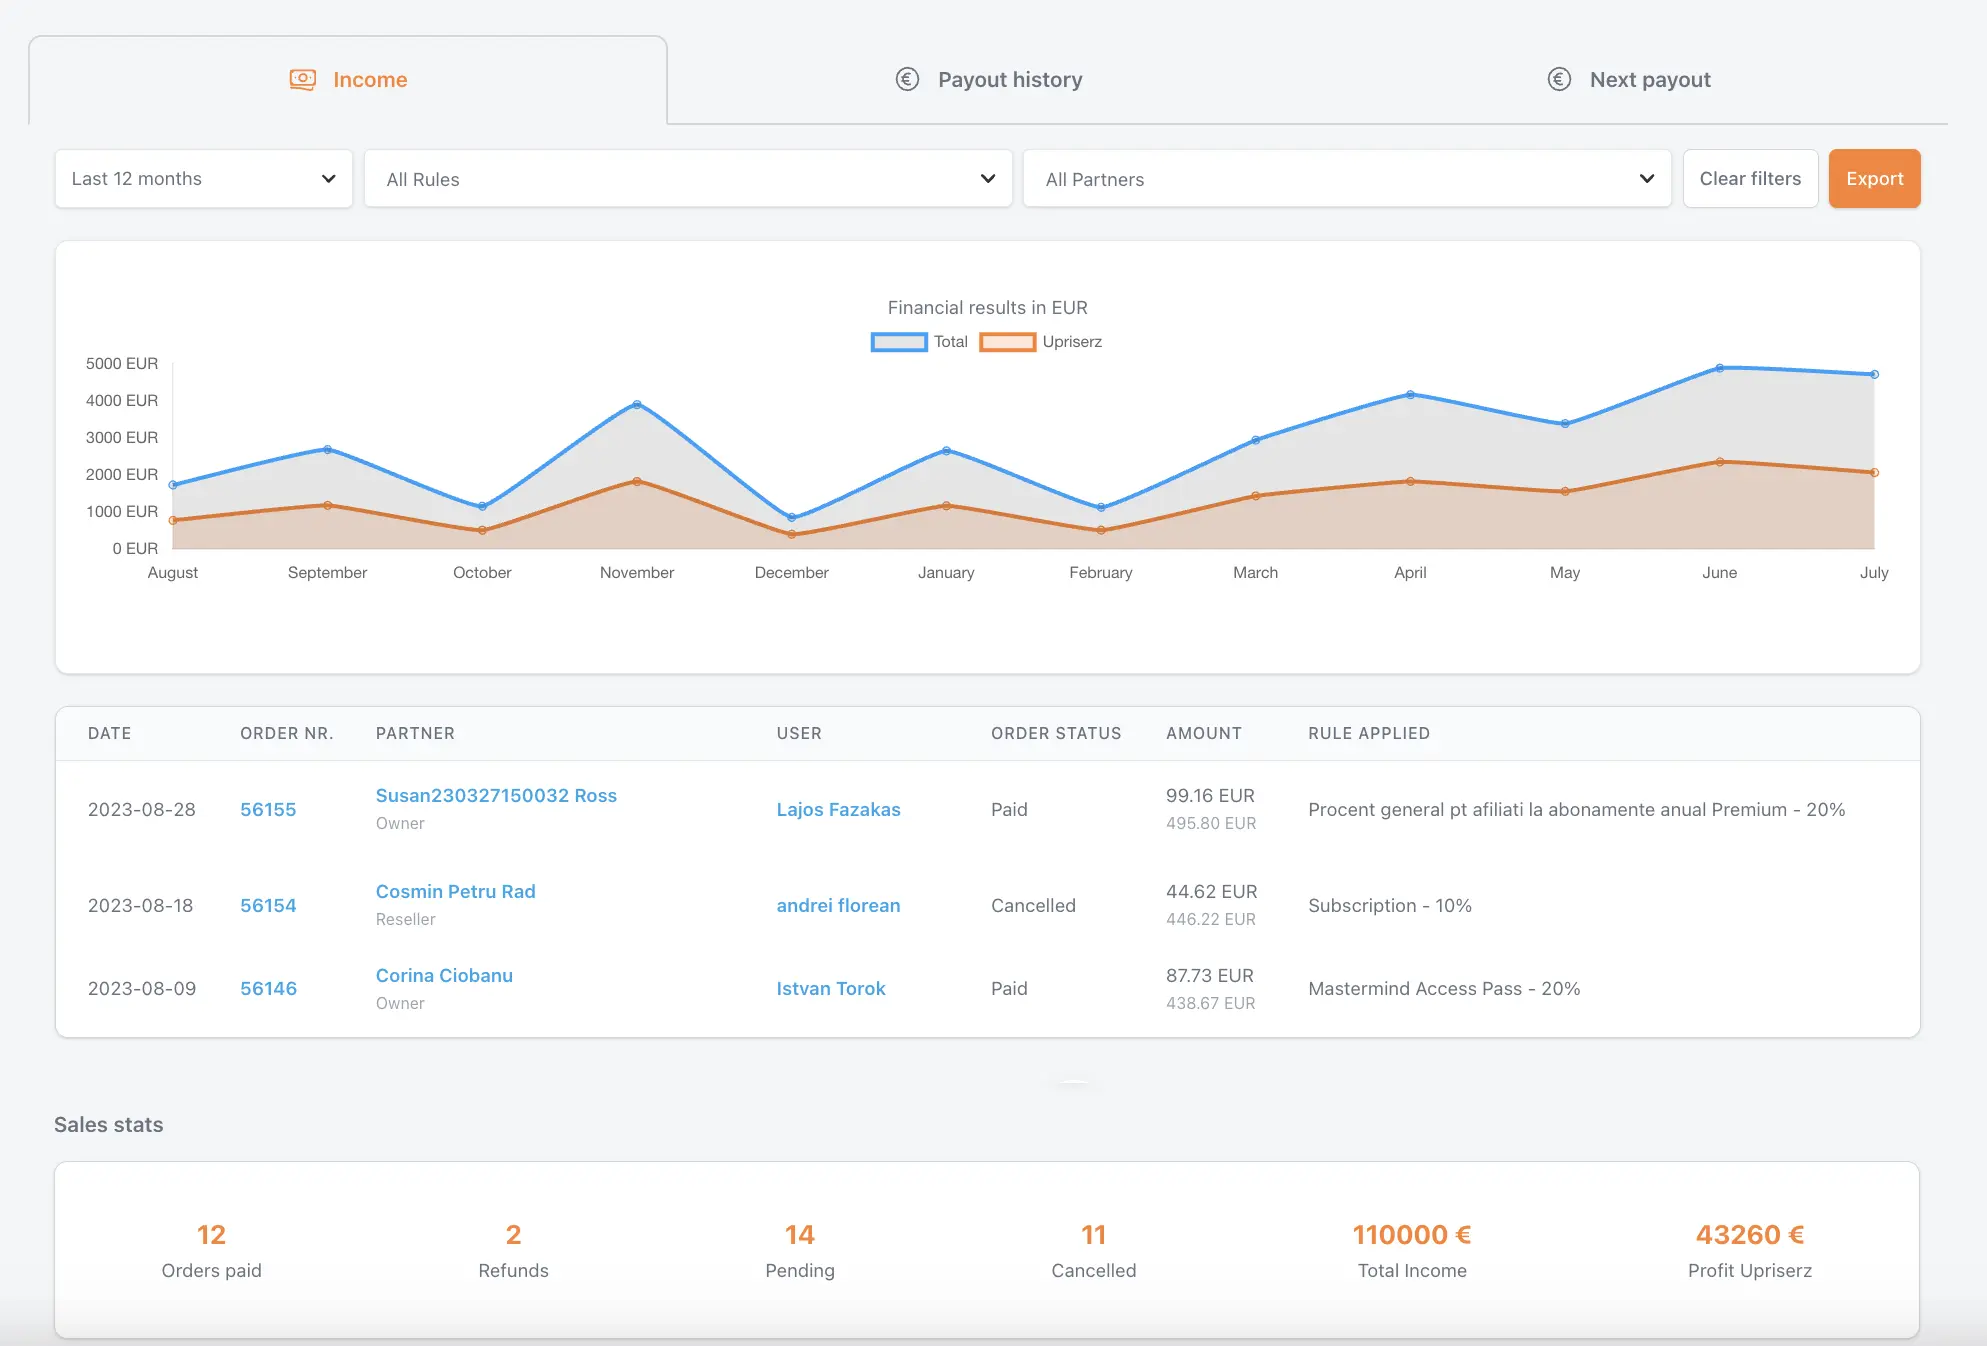Click the Subscription - 10% rule text
This screenshot has width=1987, height=1346.
[1390, 905]
